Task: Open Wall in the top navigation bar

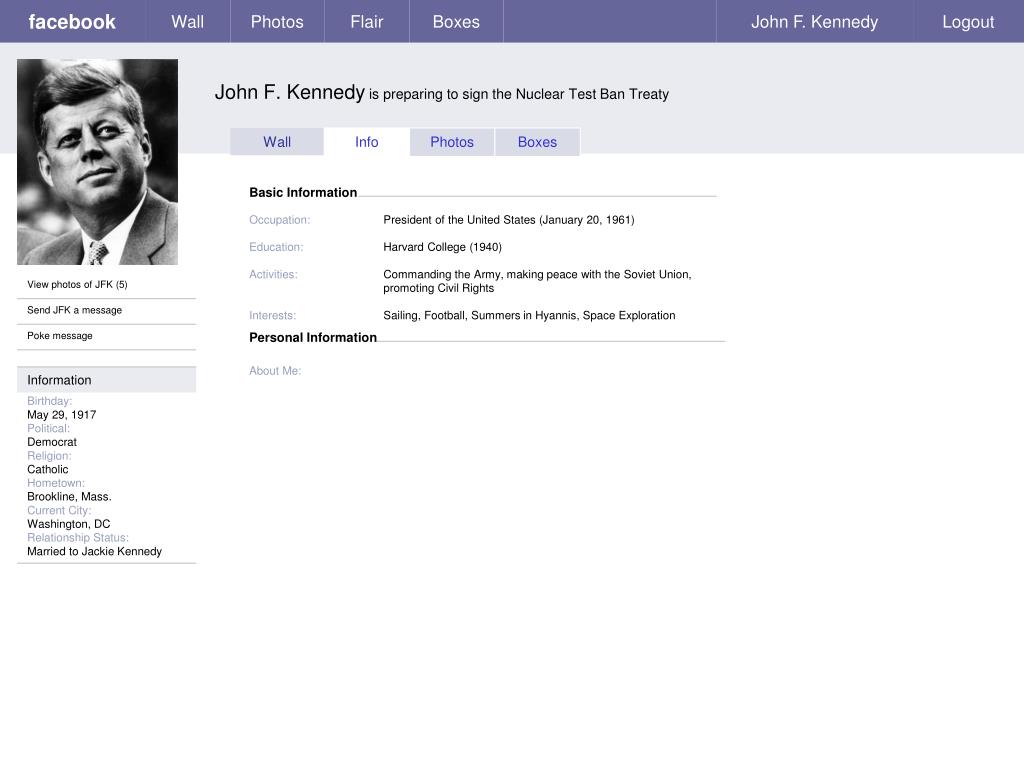Action: tap(187, 22)
